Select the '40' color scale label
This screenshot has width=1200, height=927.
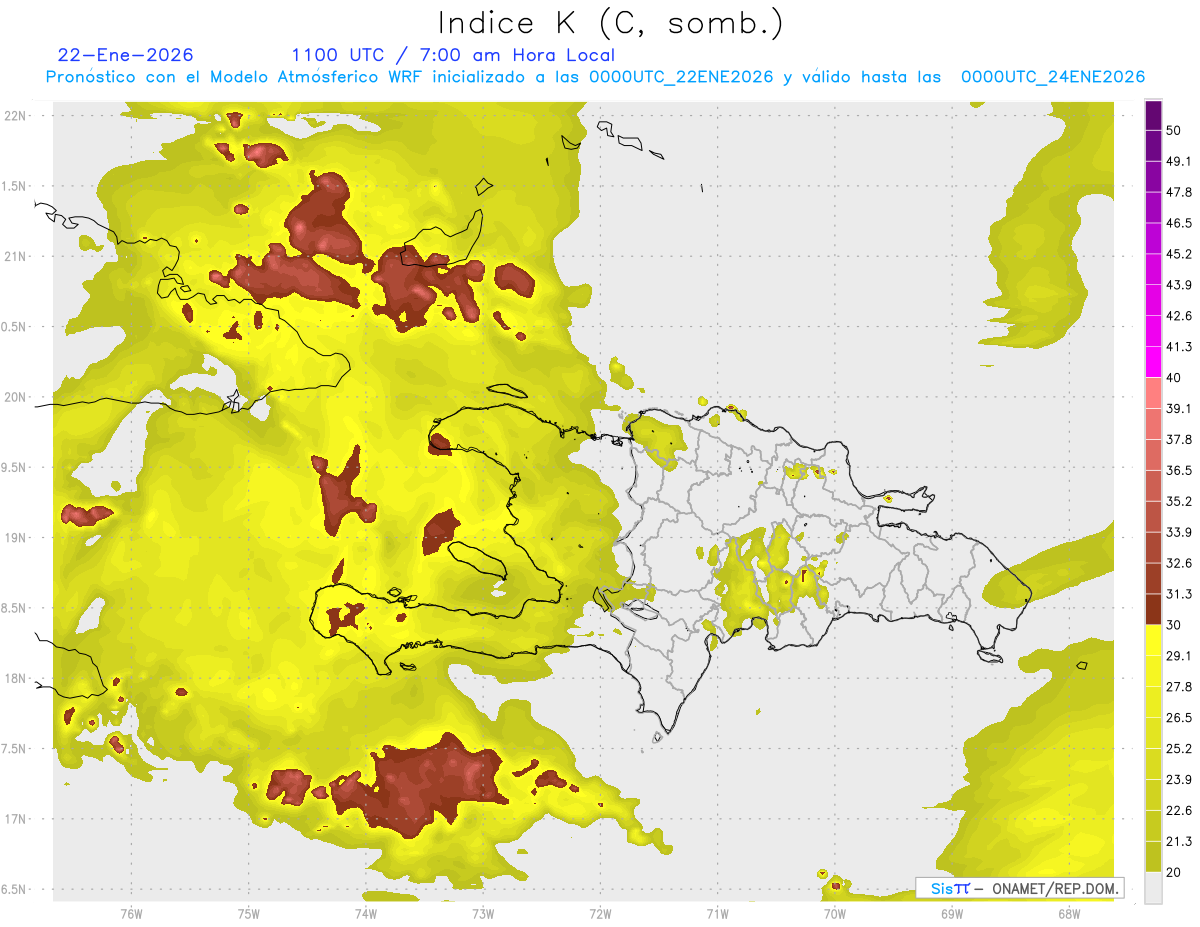pyautogui.click(x=1175, y=378)
